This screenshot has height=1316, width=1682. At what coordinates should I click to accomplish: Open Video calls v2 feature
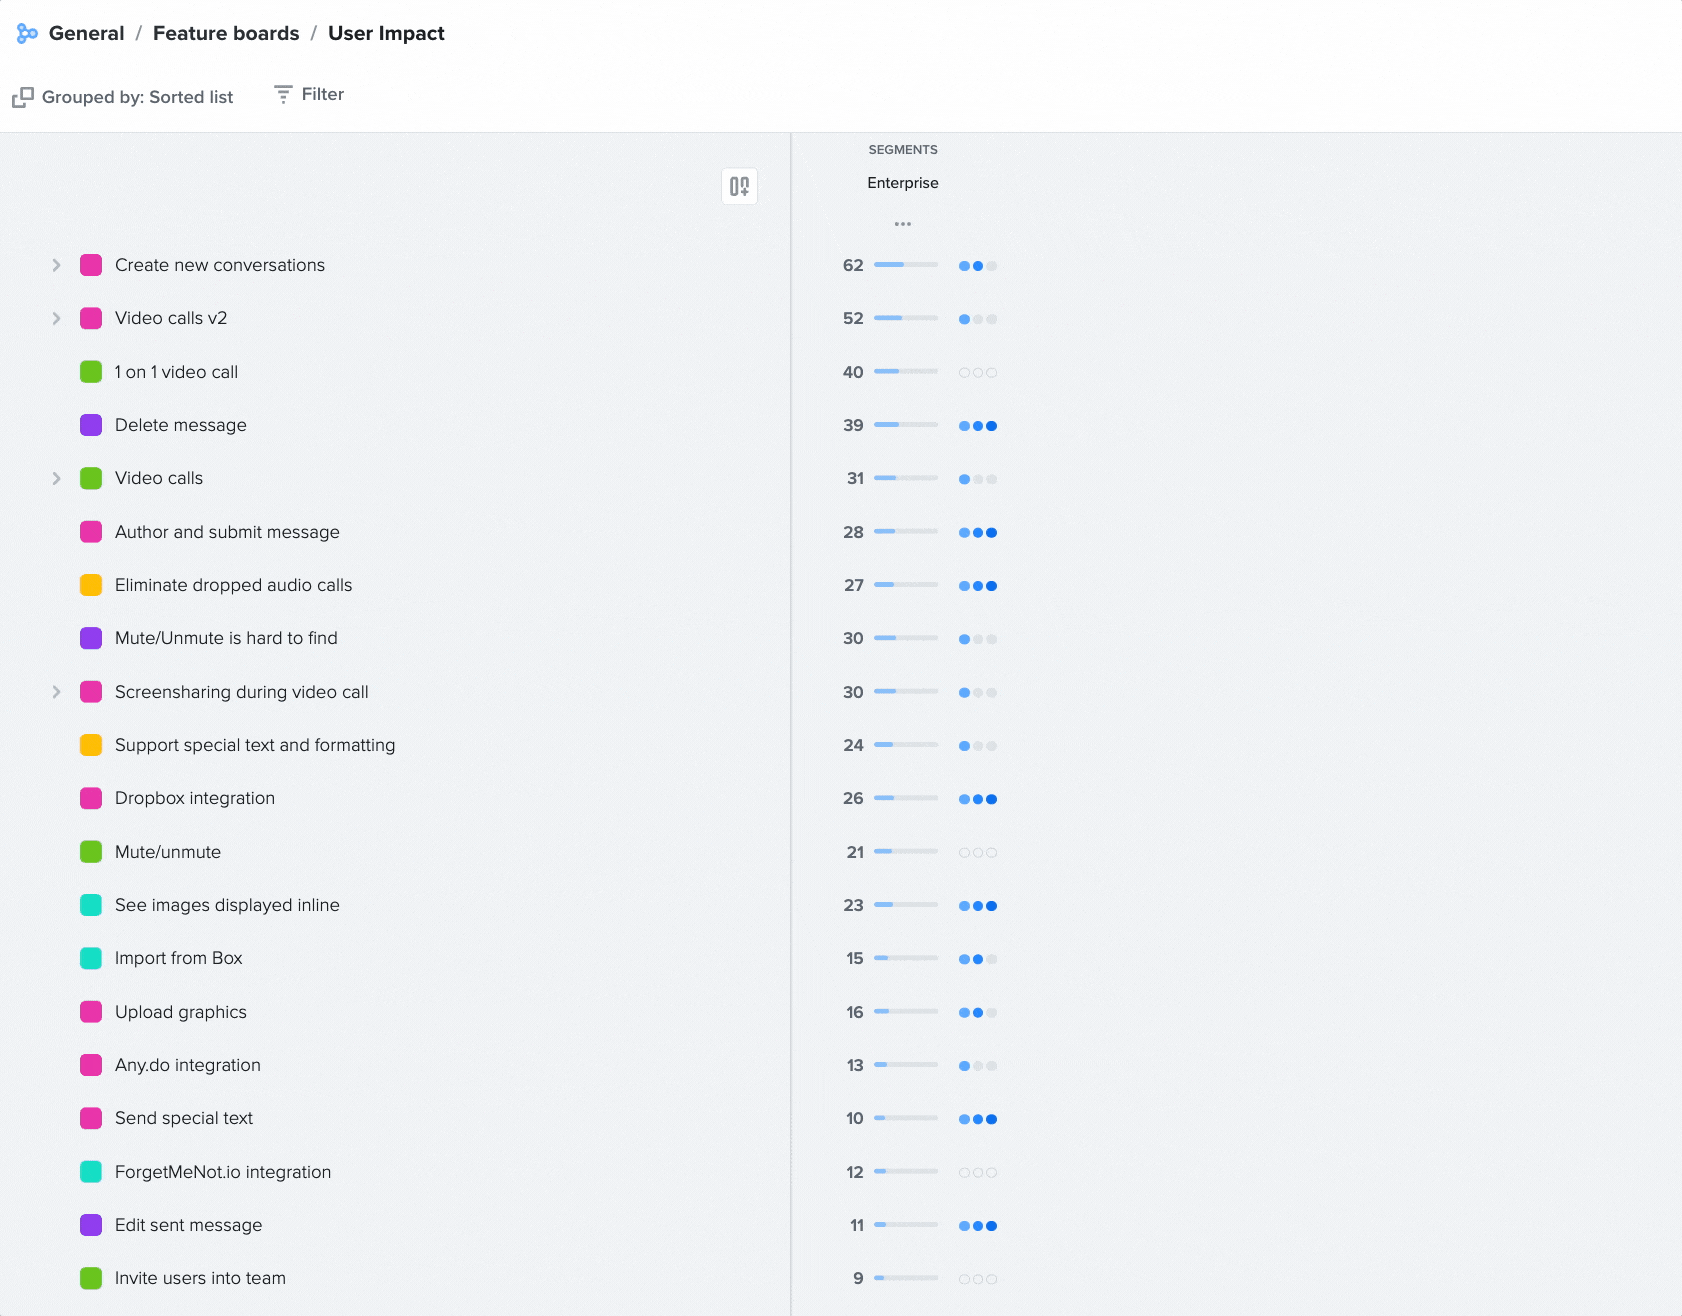pos(171,318)
